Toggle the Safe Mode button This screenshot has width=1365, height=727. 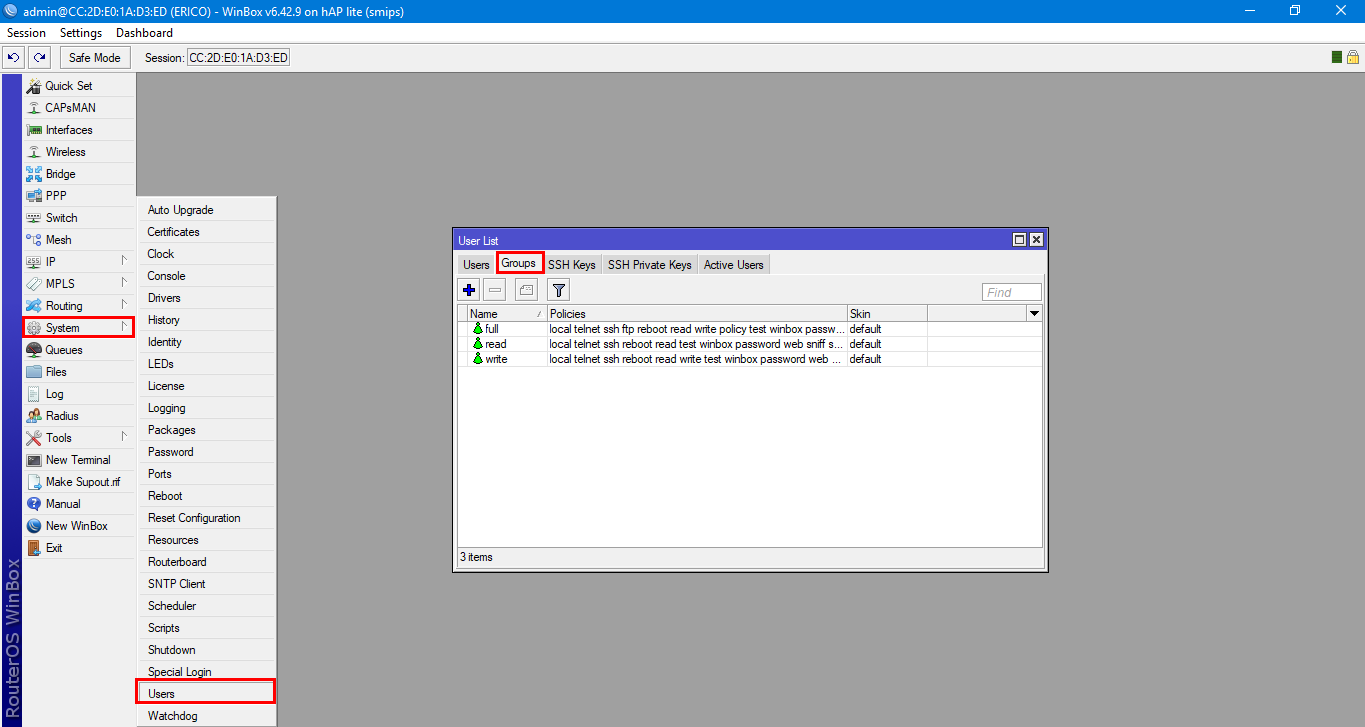click(x=95, y=58)
